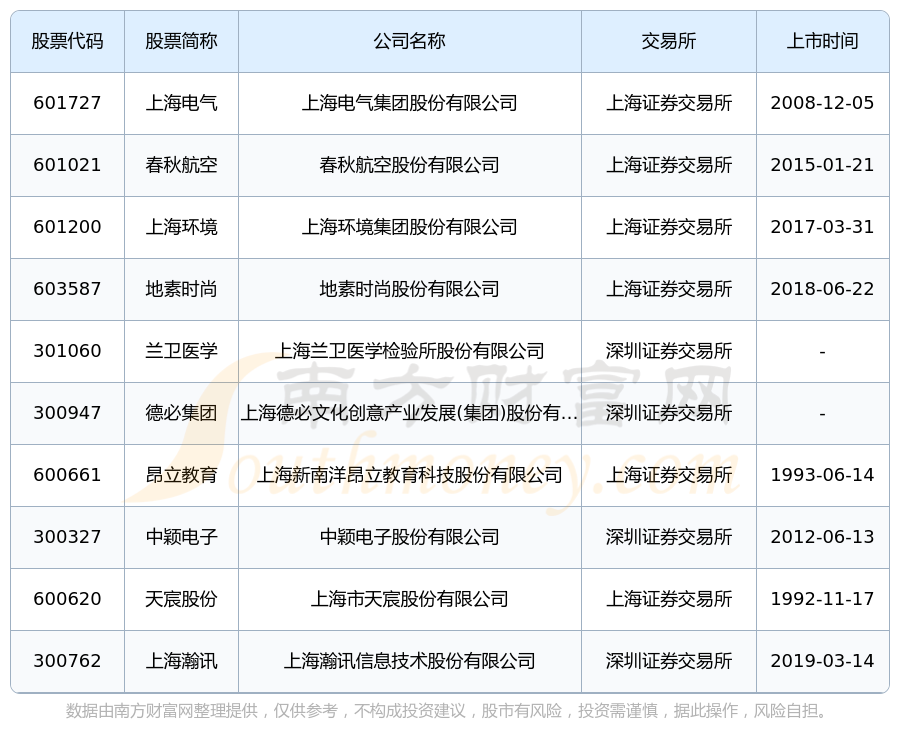Click the exchange cell in 301060 row

tap(669, 351)
